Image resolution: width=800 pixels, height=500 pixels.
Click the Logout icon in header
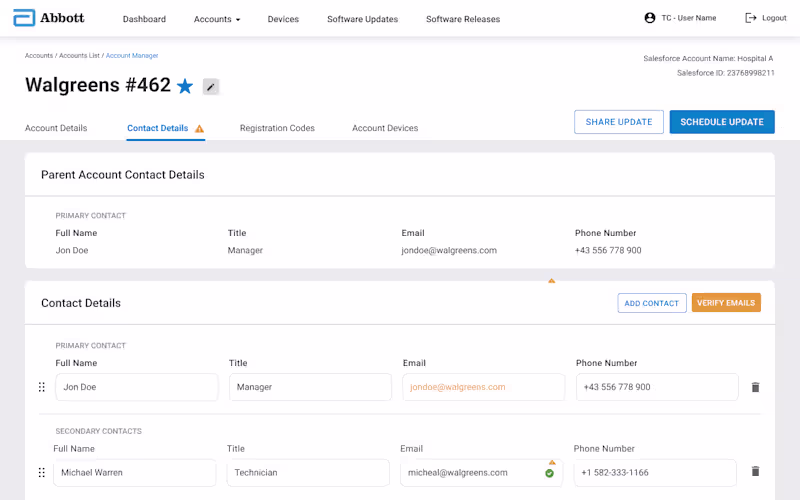pos(751,18)
